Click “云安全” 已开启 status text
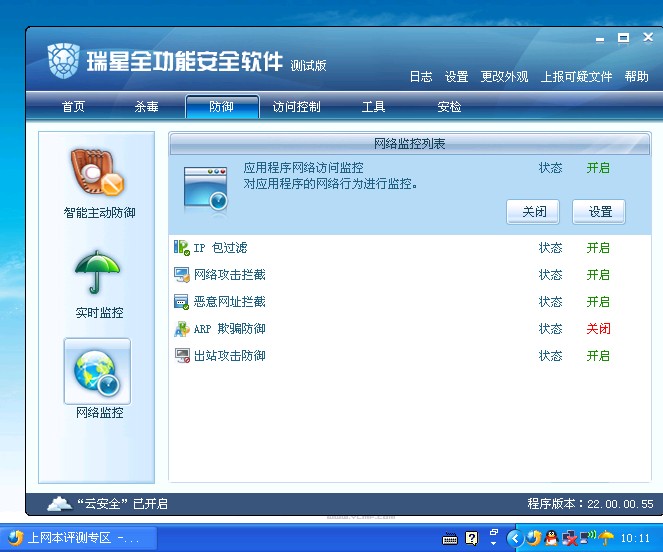The height and width of the screenshot is (552, 663). pos(122,504)
